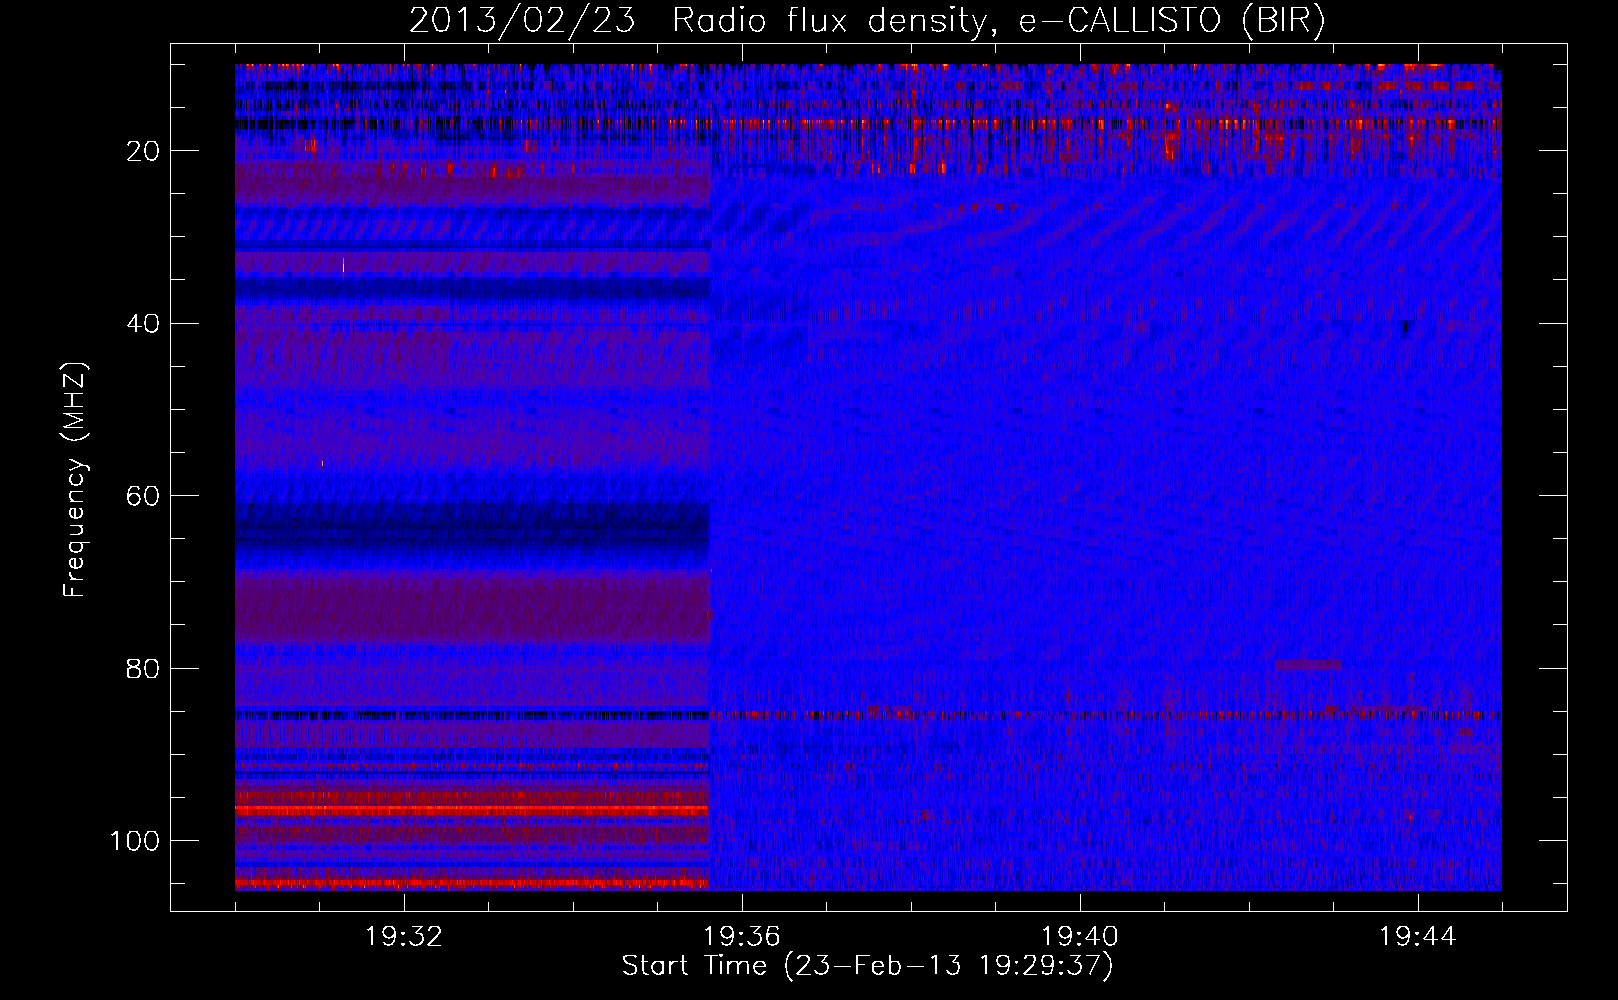Click the 40 MHz frequency tick label
Viewport: 1618px width, 1000px height.
tap(143, 324)
